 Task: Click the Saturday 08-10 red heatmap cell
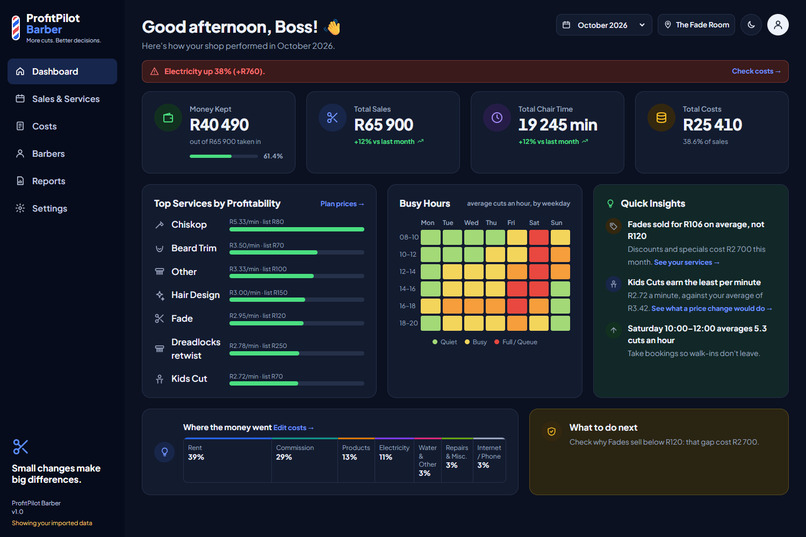(539, 237)
